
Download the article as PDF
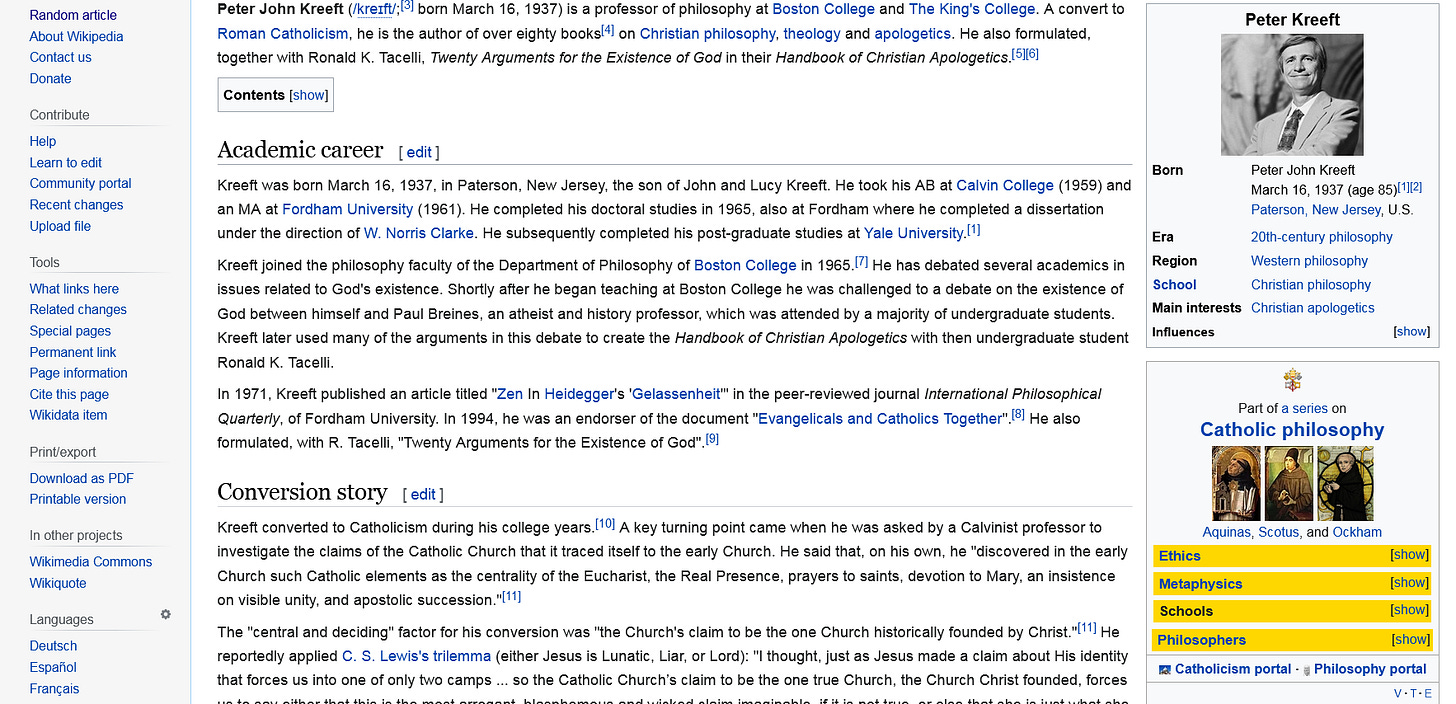(x=81, y=478)
